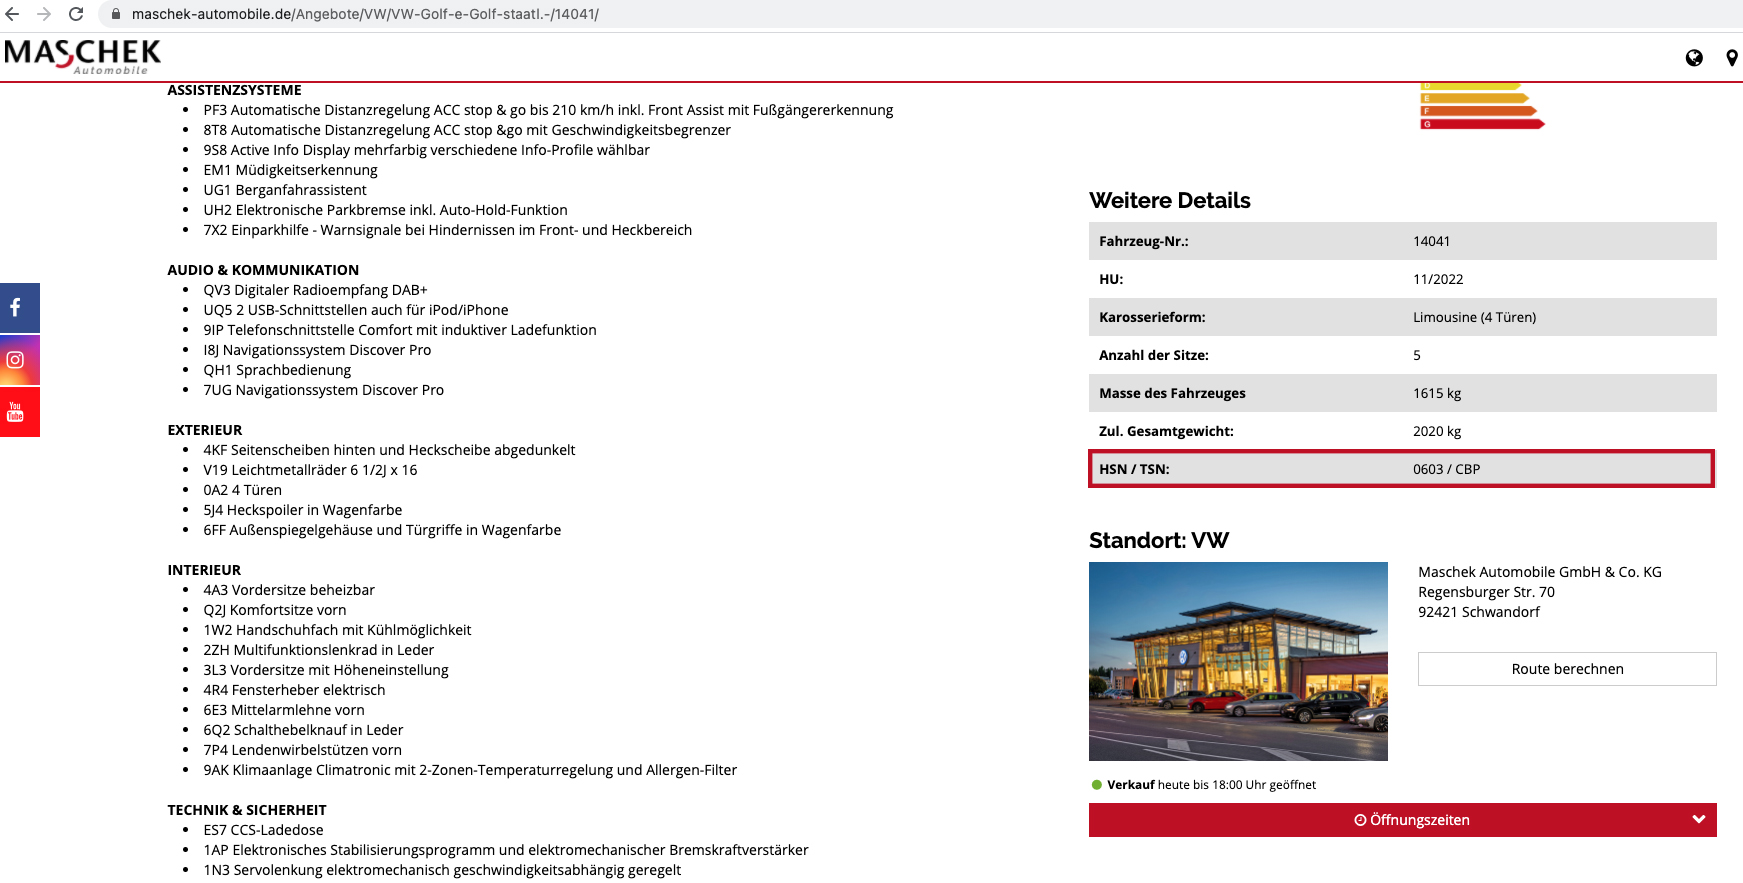Click the TECHNIK & SICHERHEIT heading
The image size is (1743, 883).
click(247, 810)
